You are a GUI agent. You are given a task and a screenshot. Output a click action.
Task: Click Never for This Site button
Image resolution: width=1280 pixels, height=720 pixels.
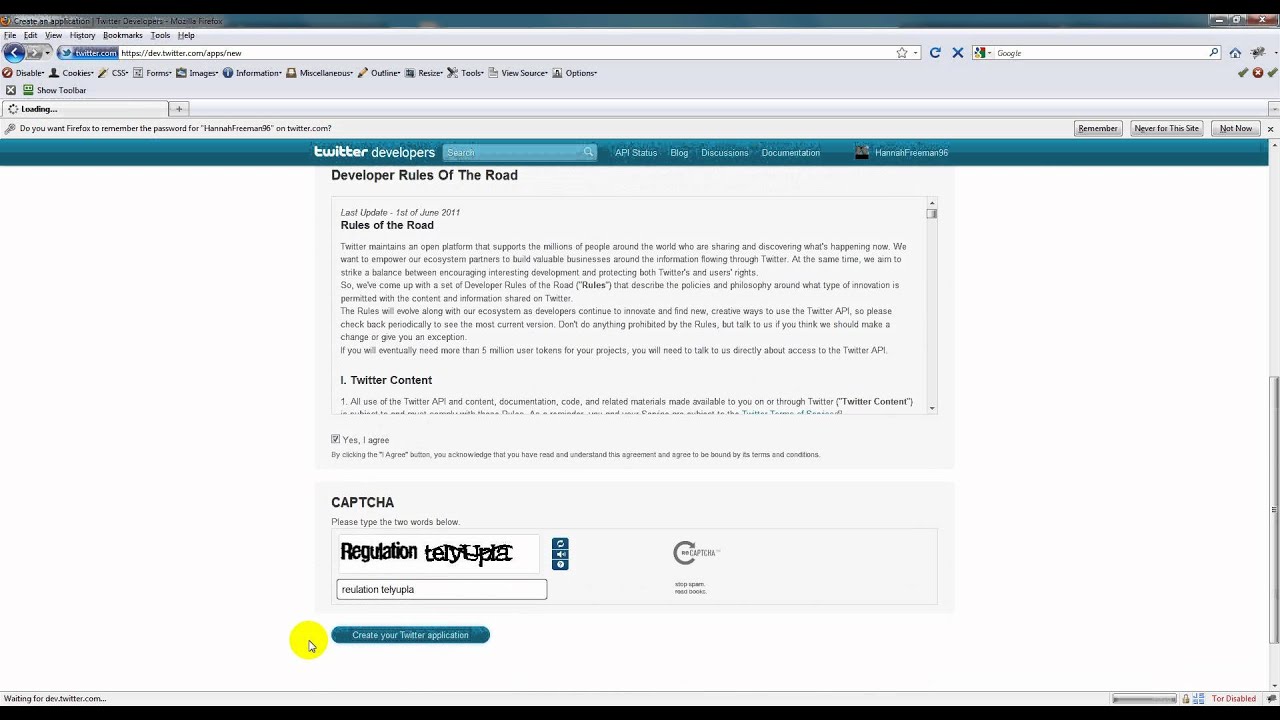click(1166, 128)
